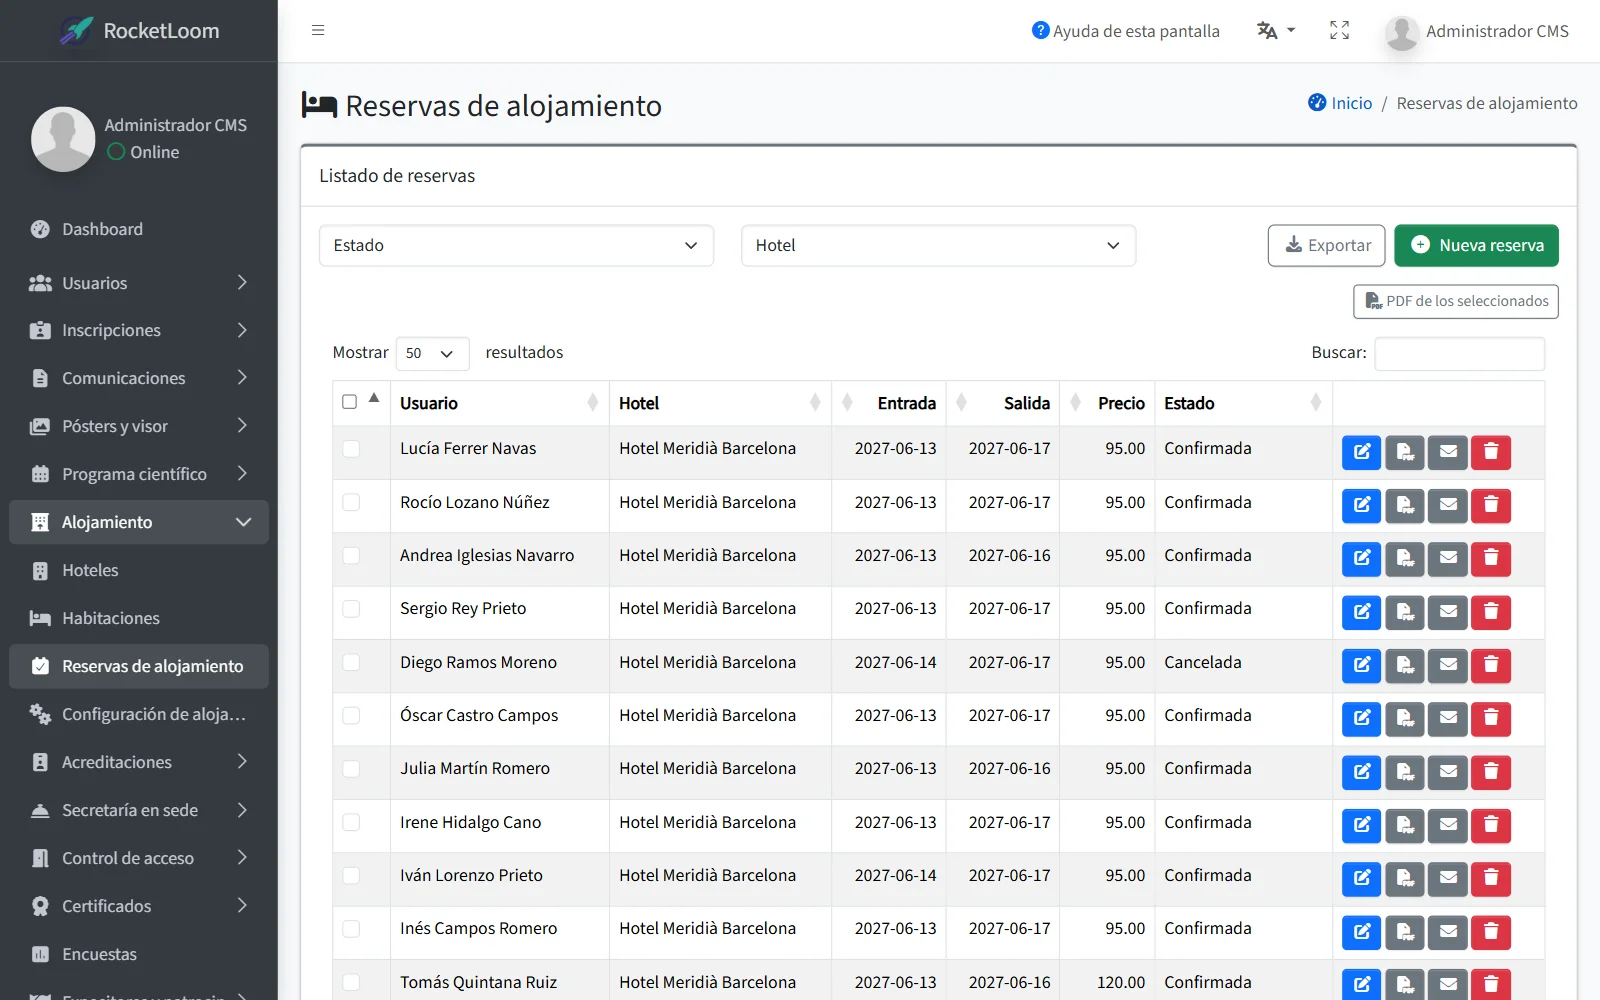The width and height of the screenshot is (1600, 1000).
Task: Click the Exportar button
Action: (1326, 246)
